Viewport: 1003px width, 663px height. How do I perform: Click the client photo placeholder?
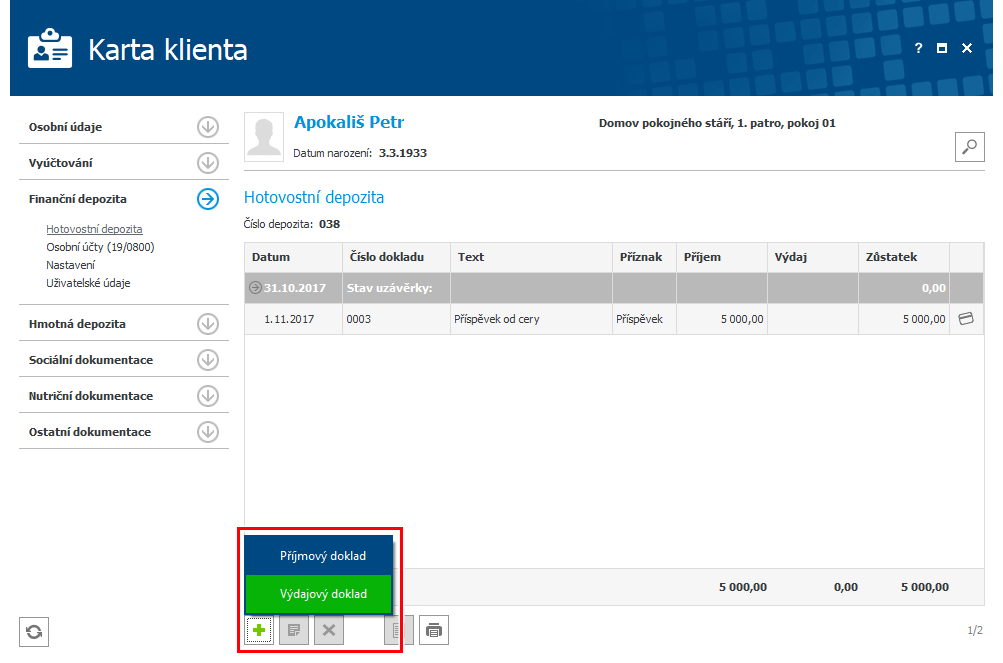(264, 137)
